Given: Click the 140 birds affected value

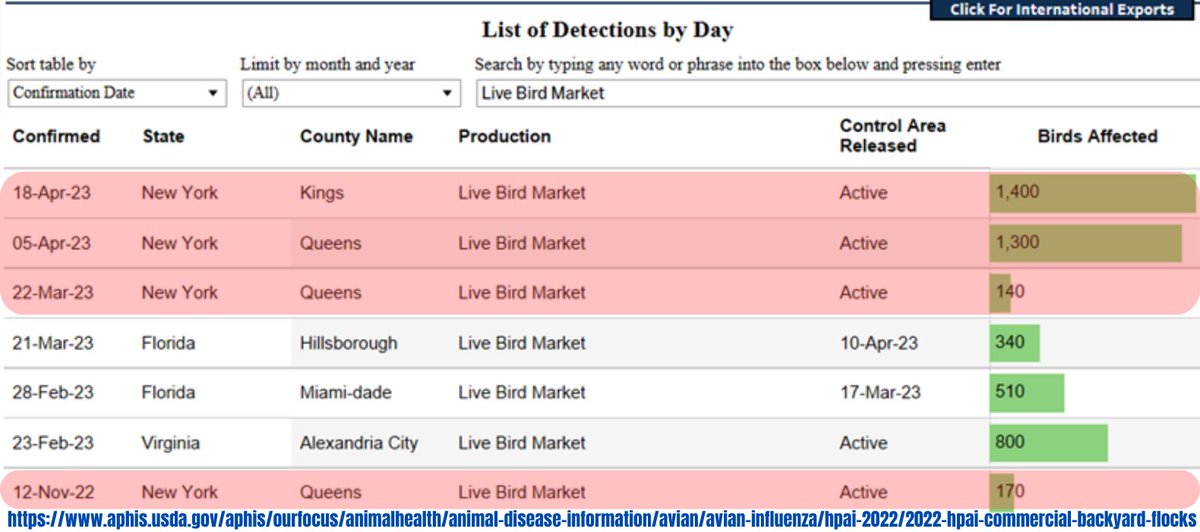Looking at the screenshot, I should pyautogui.click(x=1009, y=292).
